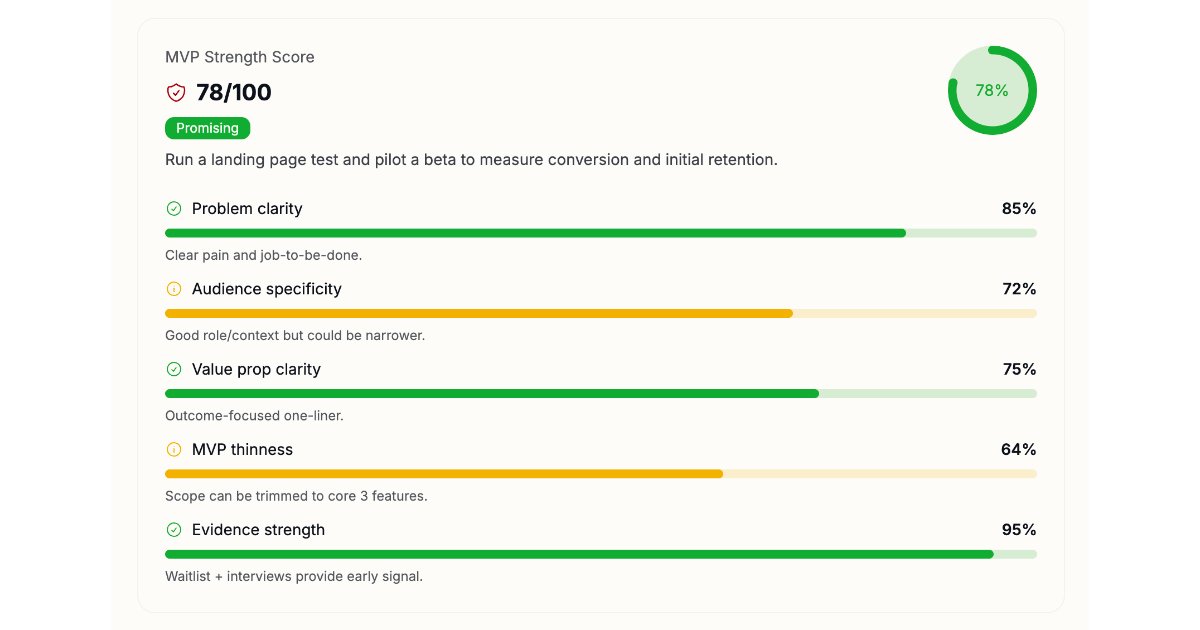Click the info icon beside MVP thinness
This screenshot has width=1200, height=630.
pyautogui.click(x=172, y=450)
